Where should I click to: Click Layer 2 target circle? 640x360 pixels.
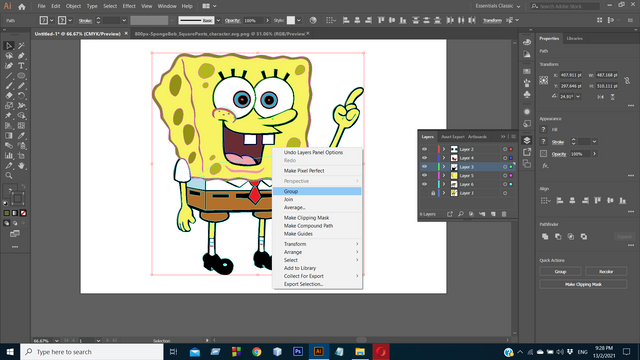coord(505,149)
